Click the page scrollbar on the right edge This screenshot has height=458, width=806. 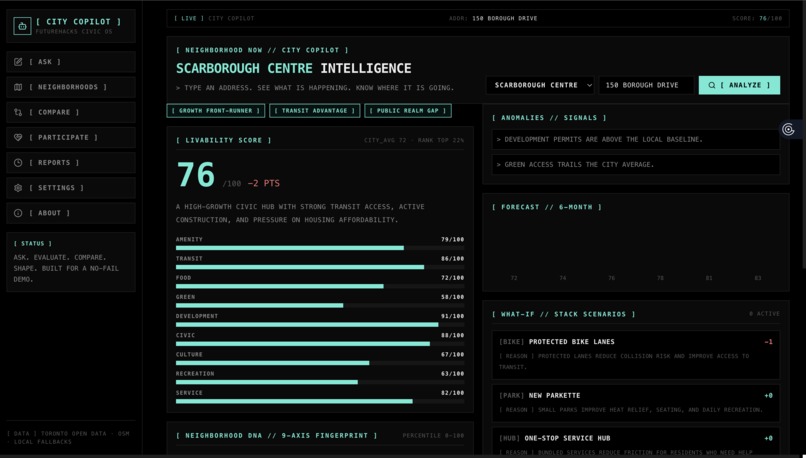click(803, 136)
